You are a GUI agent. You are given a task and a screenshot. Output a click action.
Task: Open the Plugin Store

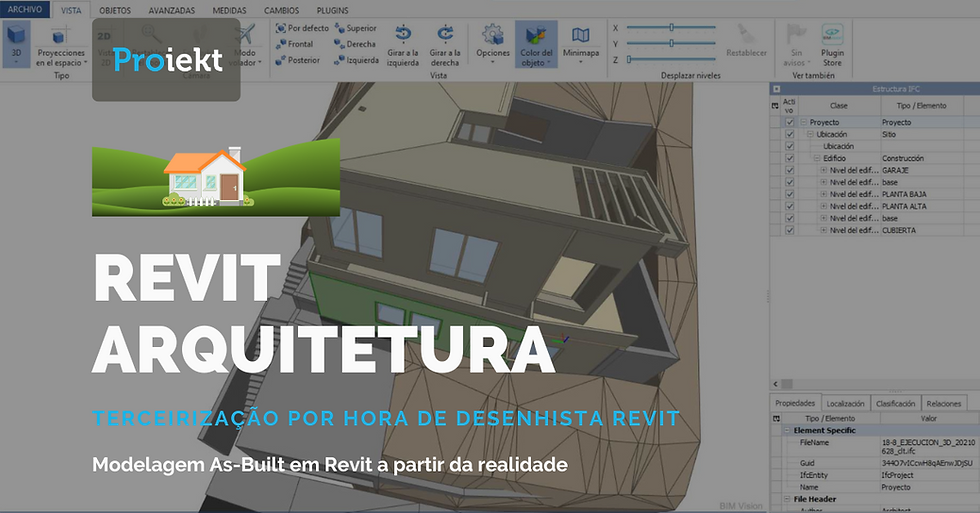click(832, 45)
